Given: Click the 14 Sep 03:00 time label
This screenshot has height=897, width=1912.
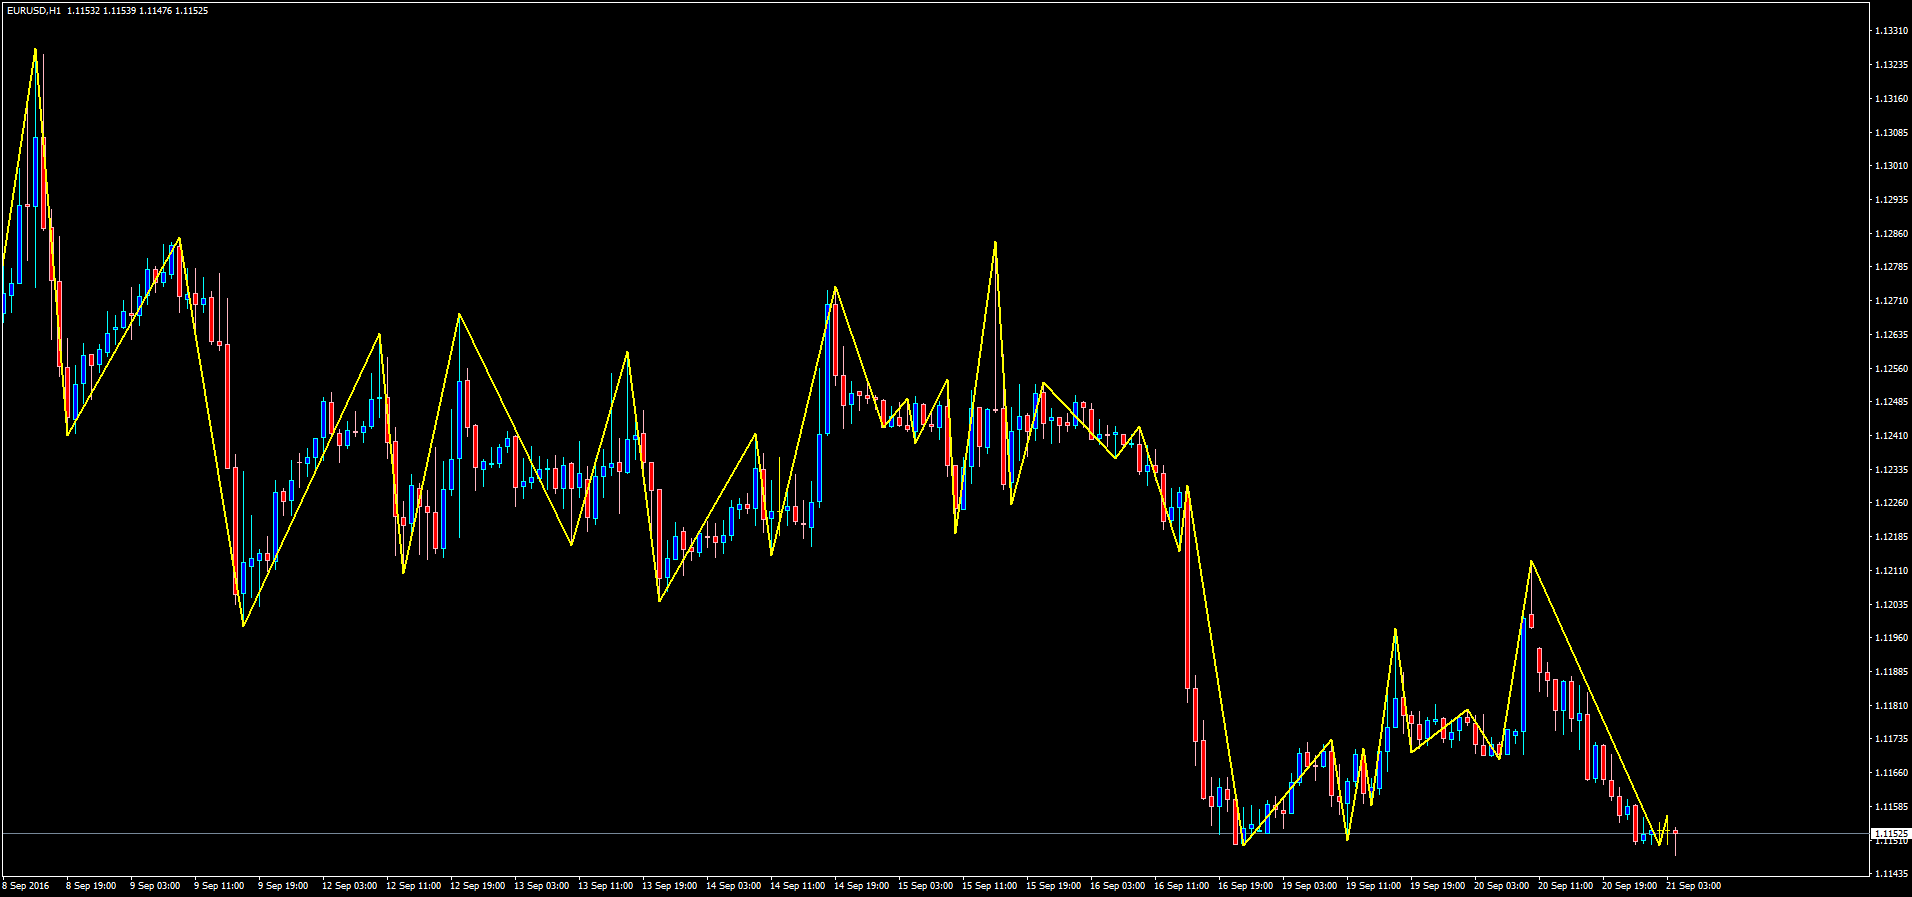Looking at the screenshot, I should click(733, 886).
